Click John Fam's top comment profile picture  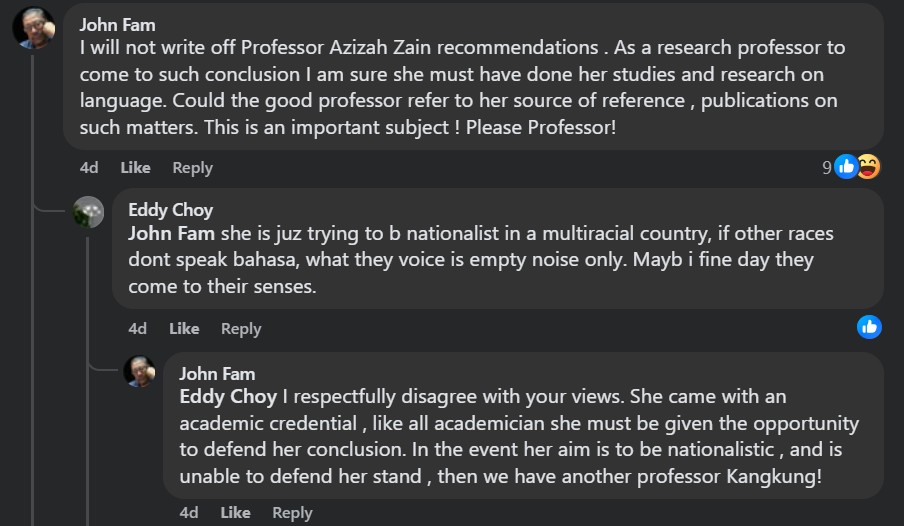pos(33,28)
